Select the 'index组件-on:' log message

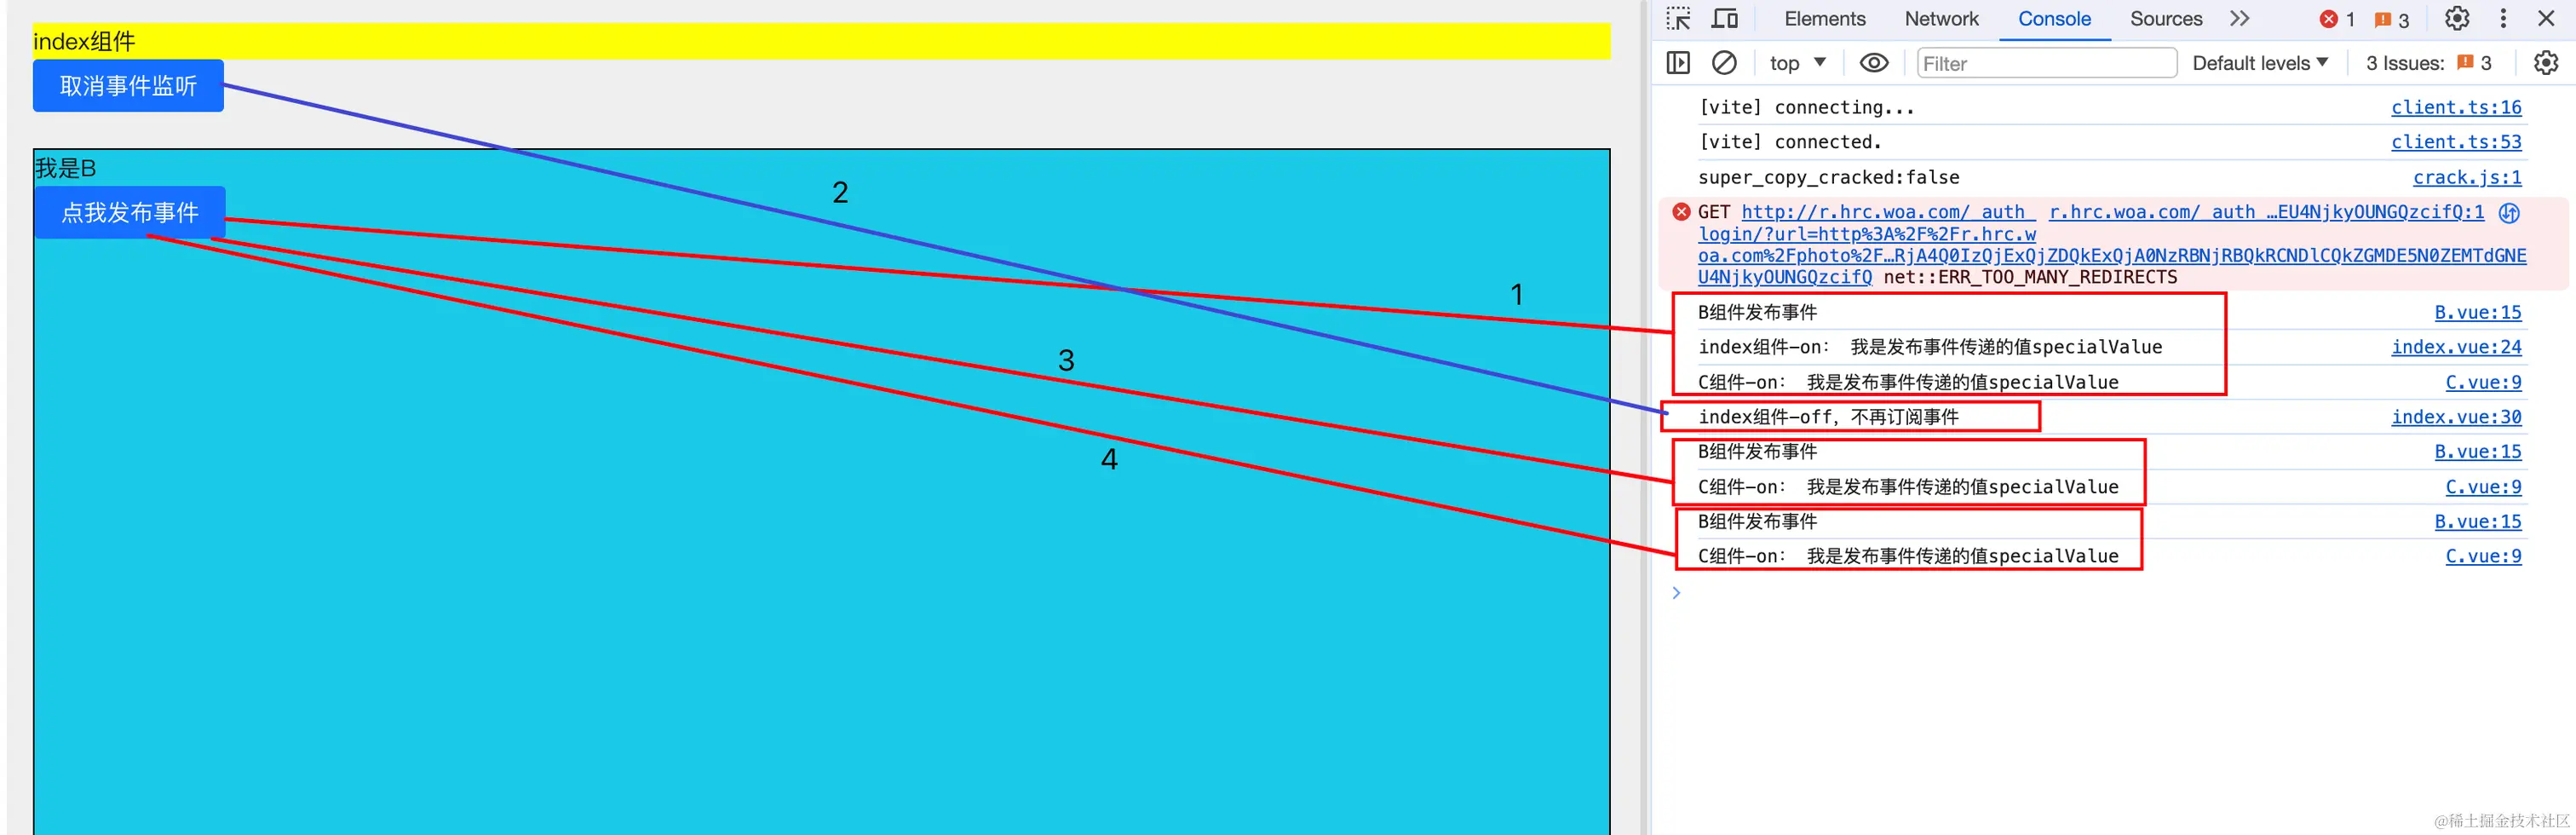coord(1930,347)
